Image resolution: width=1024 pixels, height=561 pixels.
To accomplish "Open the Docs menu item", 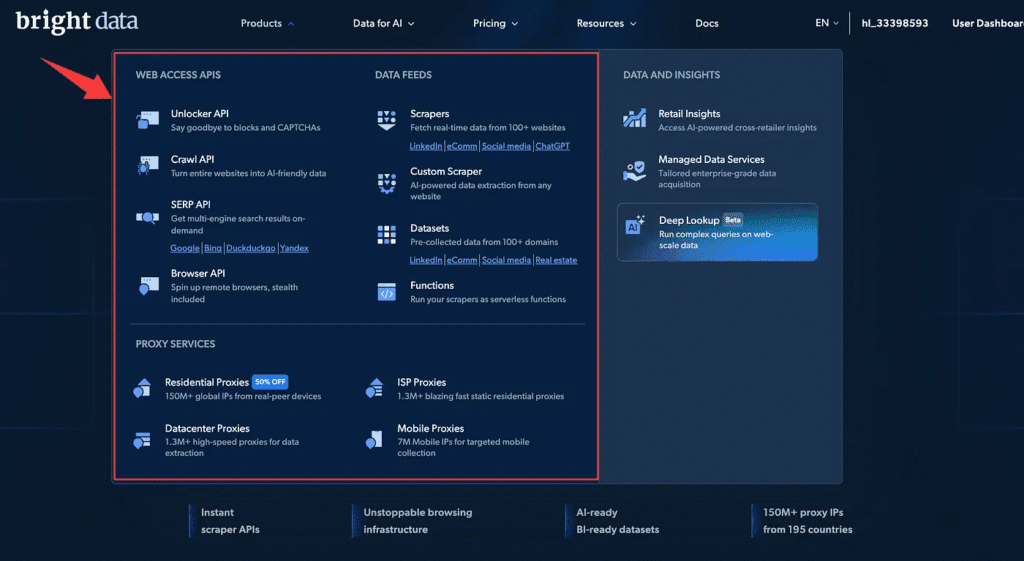I will [x=706, y=23].
